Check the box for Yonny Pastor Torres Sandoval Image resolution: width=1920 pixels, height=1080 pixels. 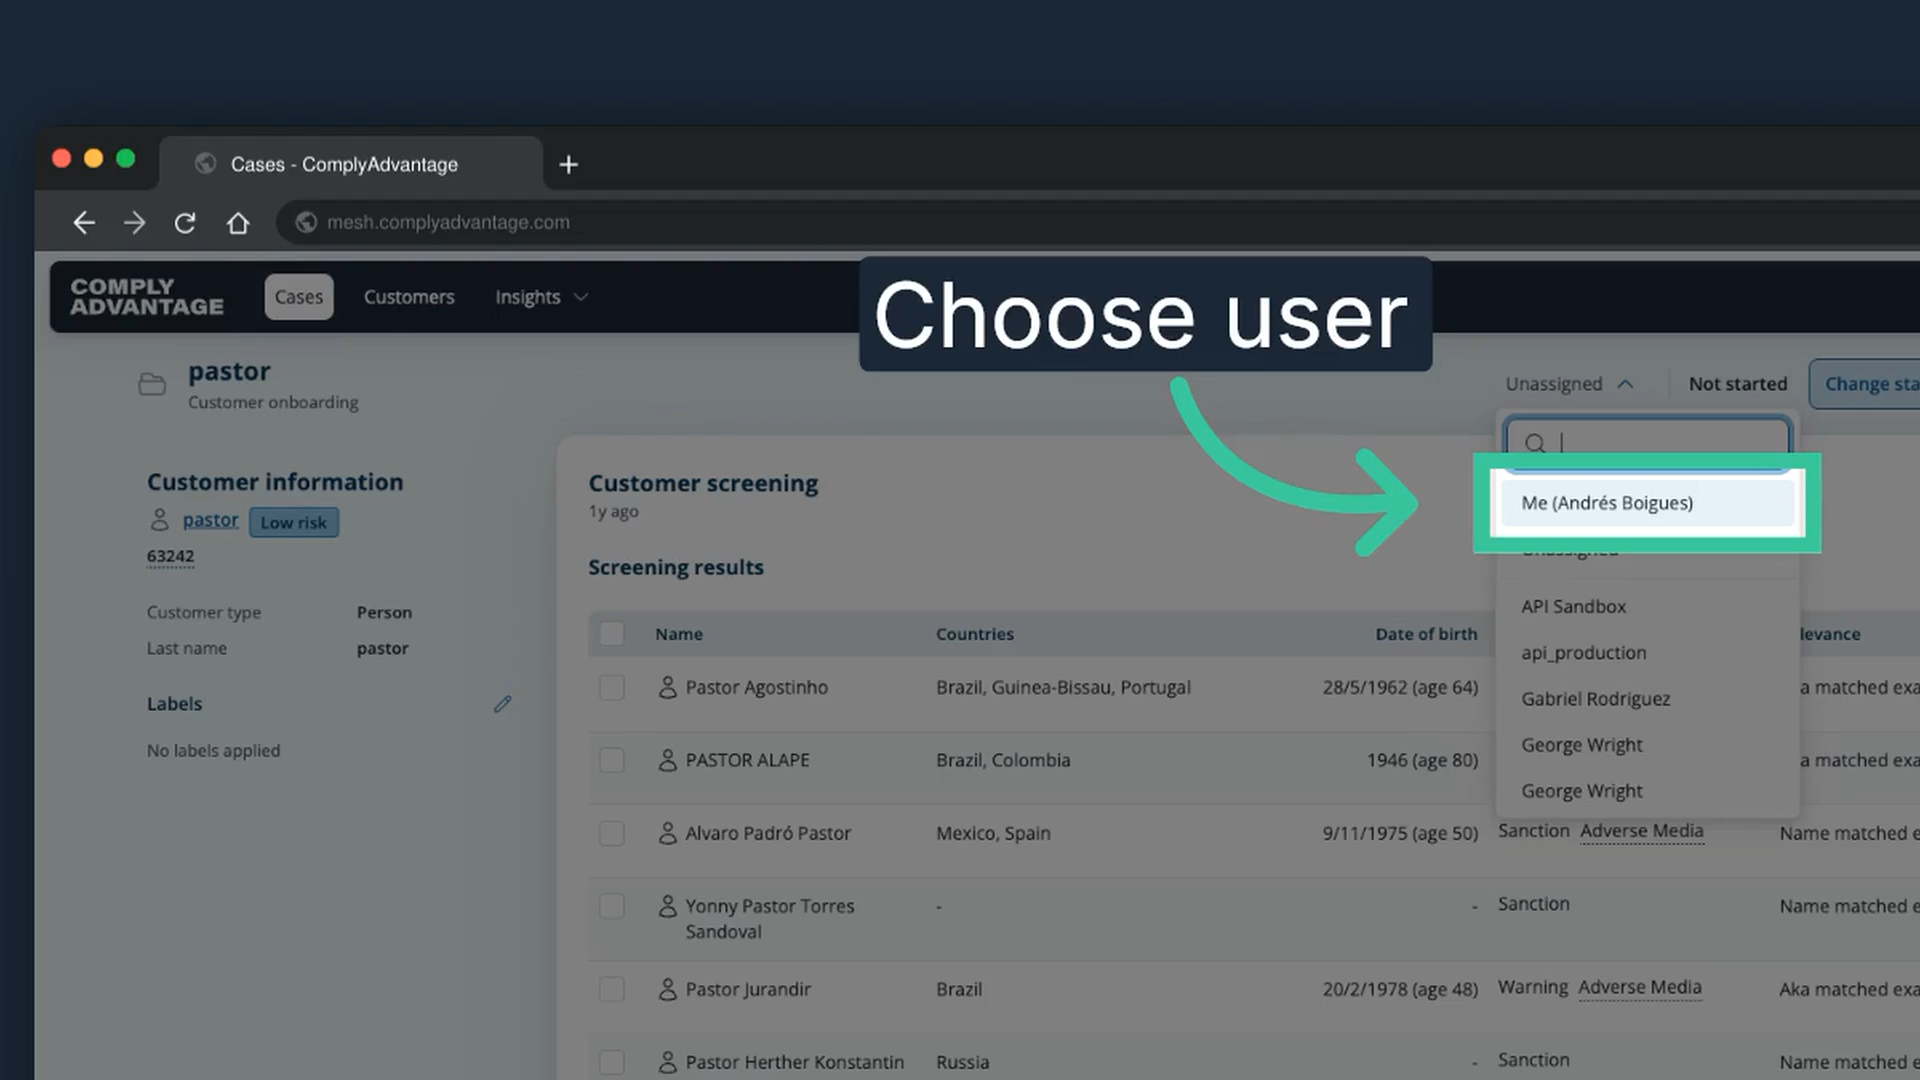[x=612, y=907]
